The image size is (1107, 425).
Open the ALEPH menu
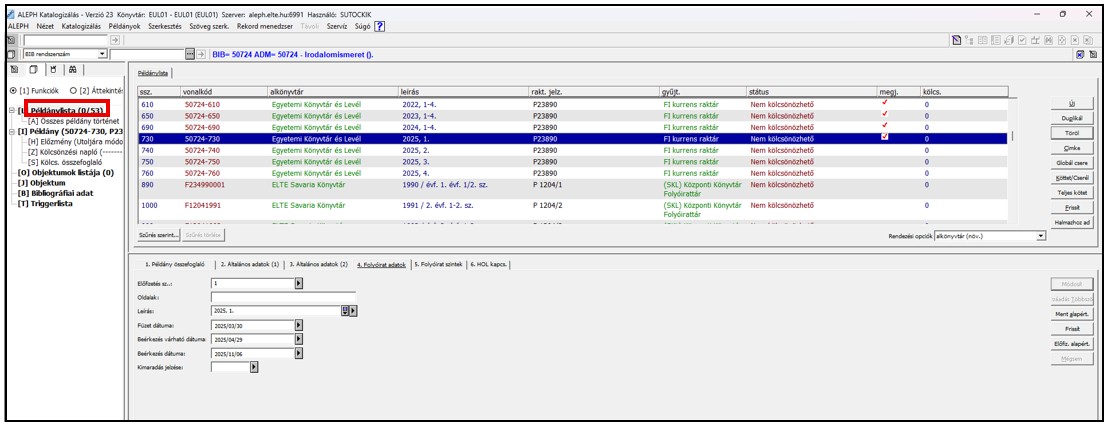[x=18, y=26]
